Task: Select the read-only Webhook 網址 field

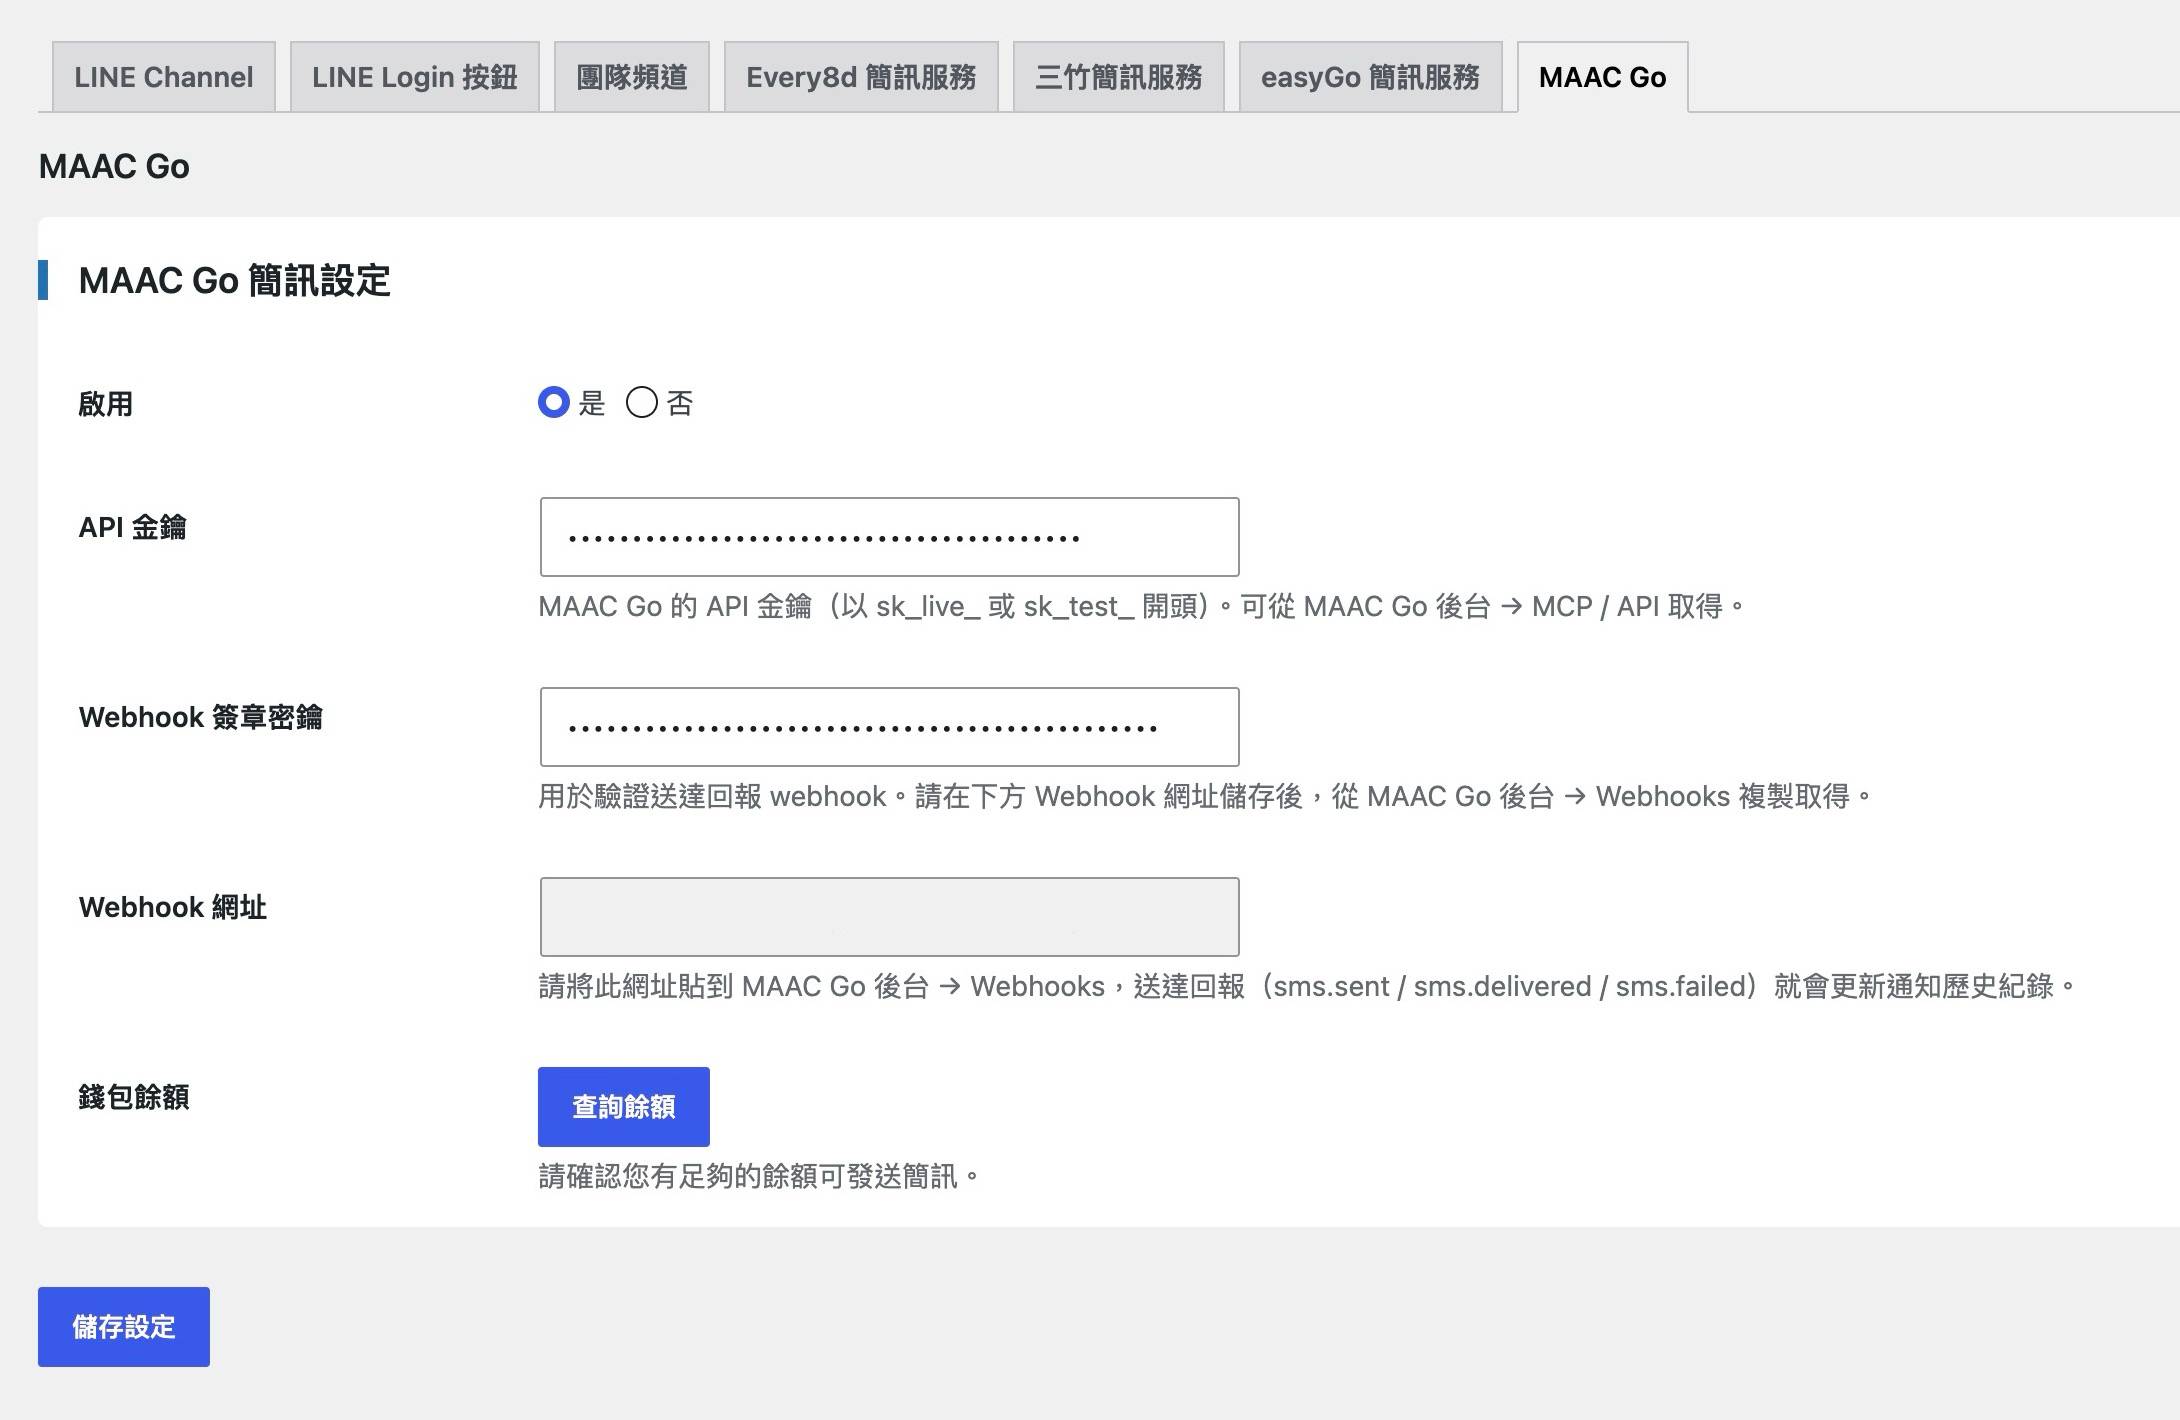Action: point(890,917)
